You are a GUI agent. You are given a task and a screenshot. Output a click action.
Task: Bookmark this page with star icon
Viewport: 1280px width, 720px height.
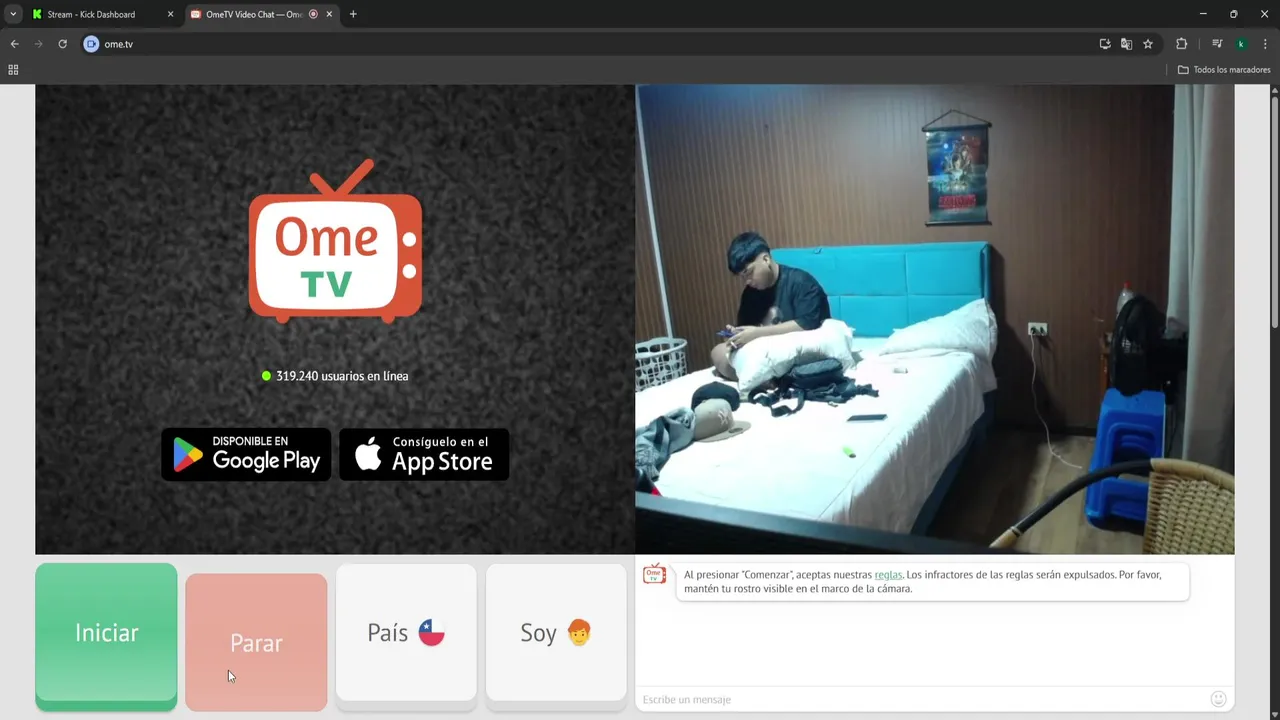click(x=1148, y=44)
